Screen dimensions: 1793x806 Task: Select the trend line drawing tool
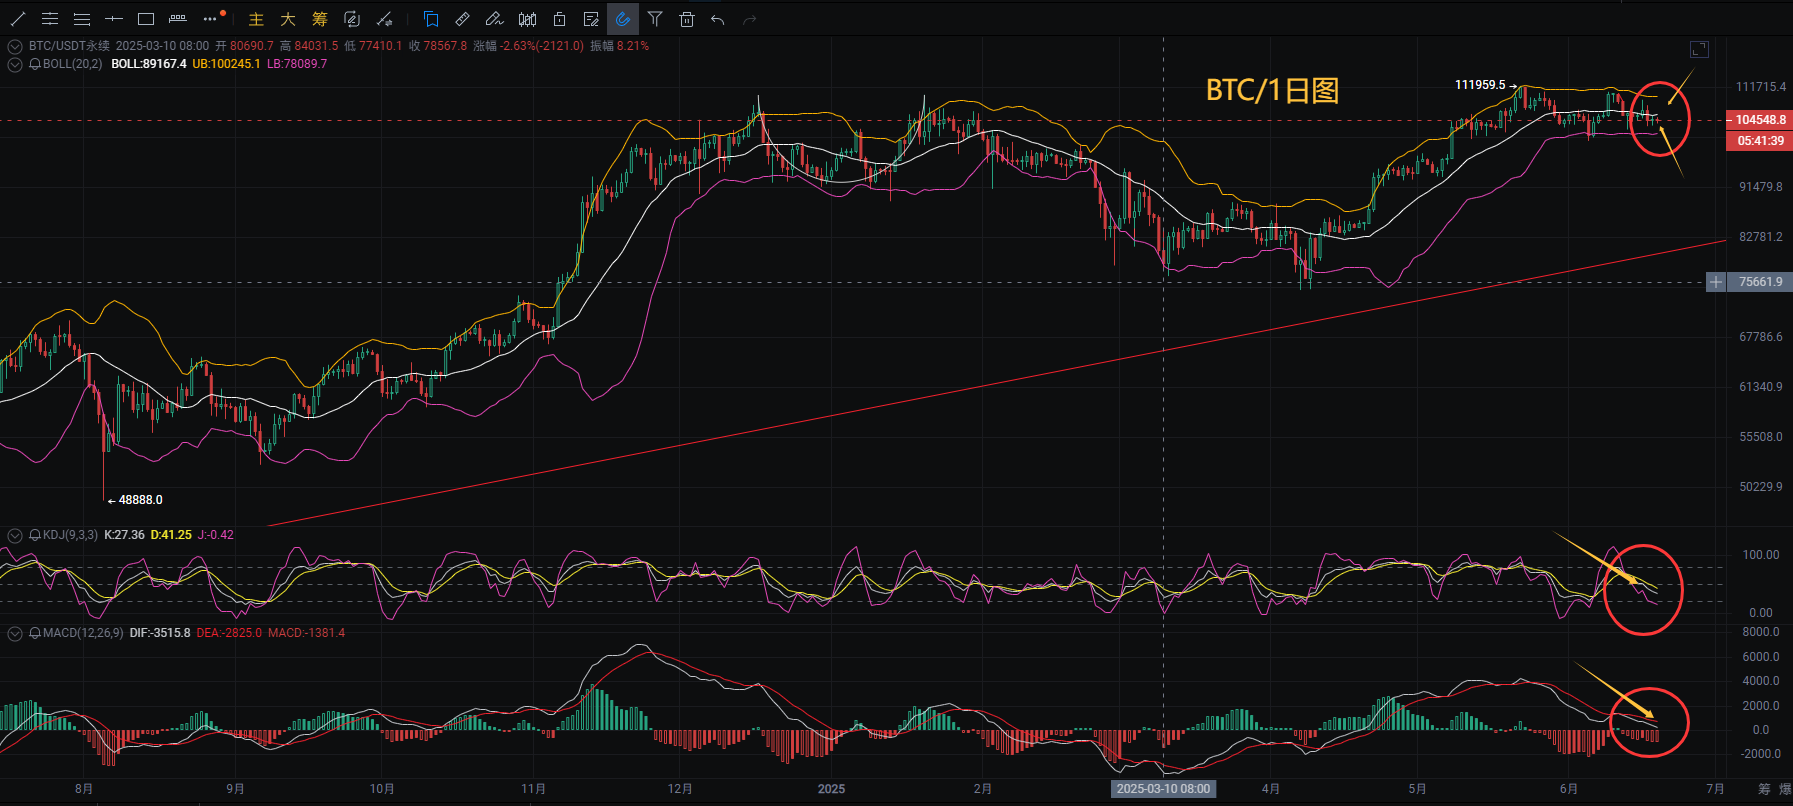pos(18,19)
